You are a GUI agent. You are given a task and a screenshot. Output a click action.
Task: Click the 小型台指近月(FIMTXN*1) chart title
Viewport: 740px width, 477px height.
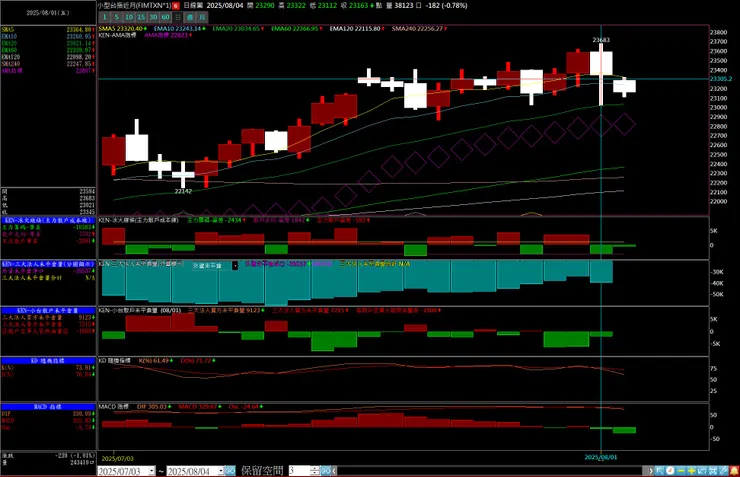tap(135, 6)
